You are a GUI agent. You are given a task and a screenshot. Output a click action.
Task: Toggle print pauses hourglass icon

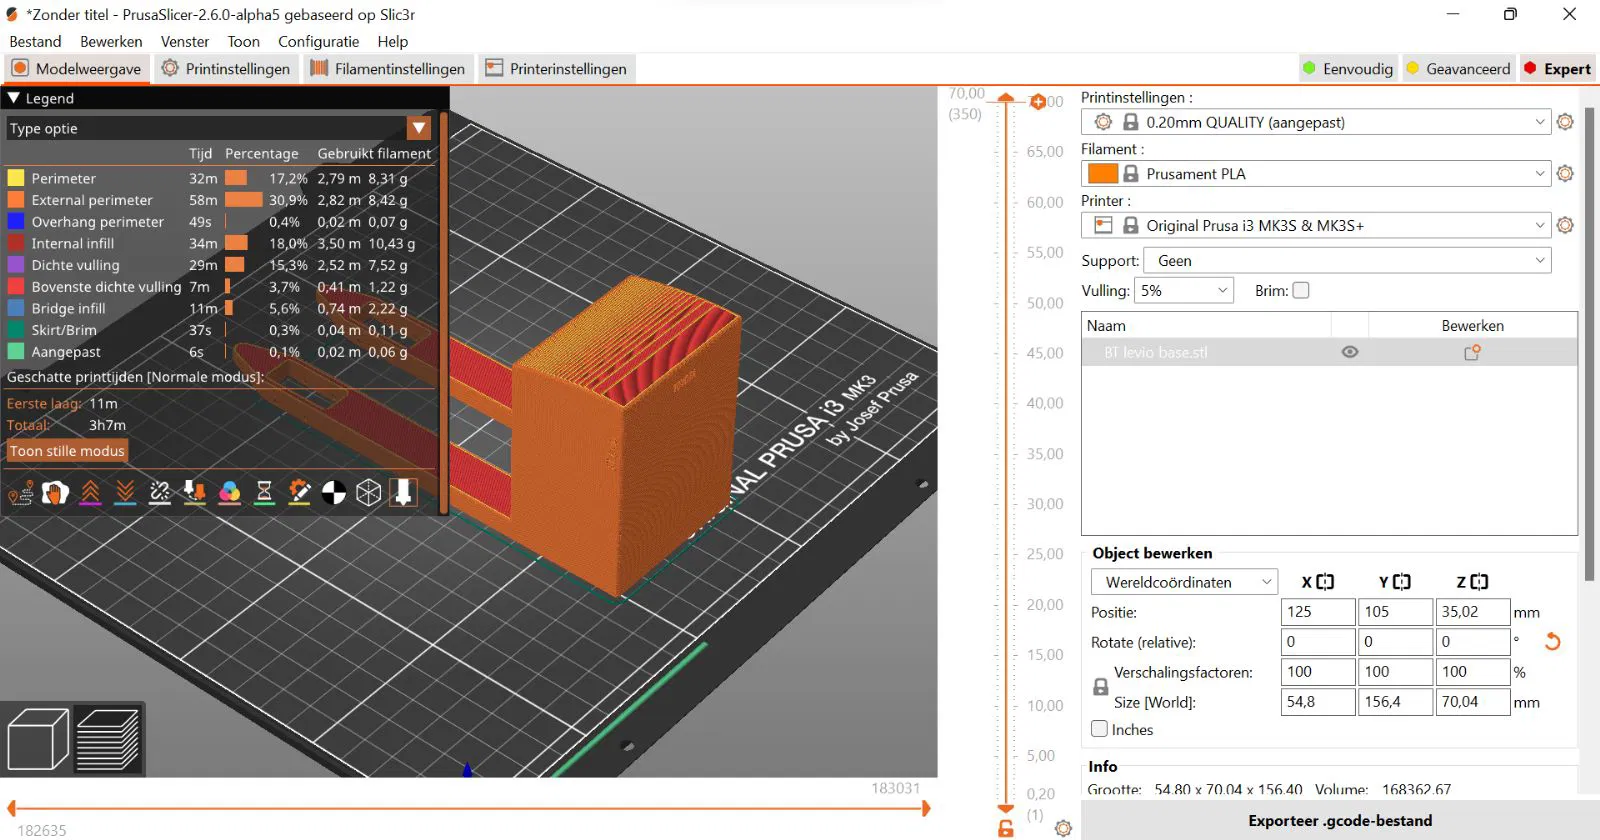pyautogui.click(x=264, y=492)
